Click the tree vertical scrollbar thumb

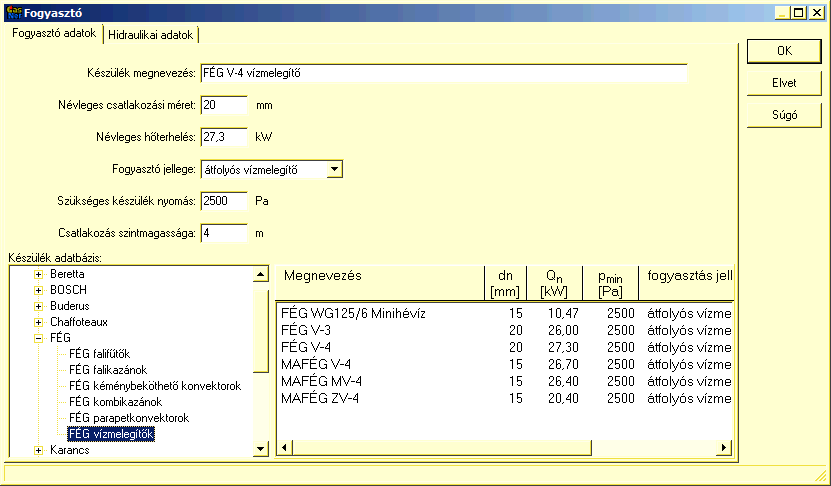pos(260,331)
